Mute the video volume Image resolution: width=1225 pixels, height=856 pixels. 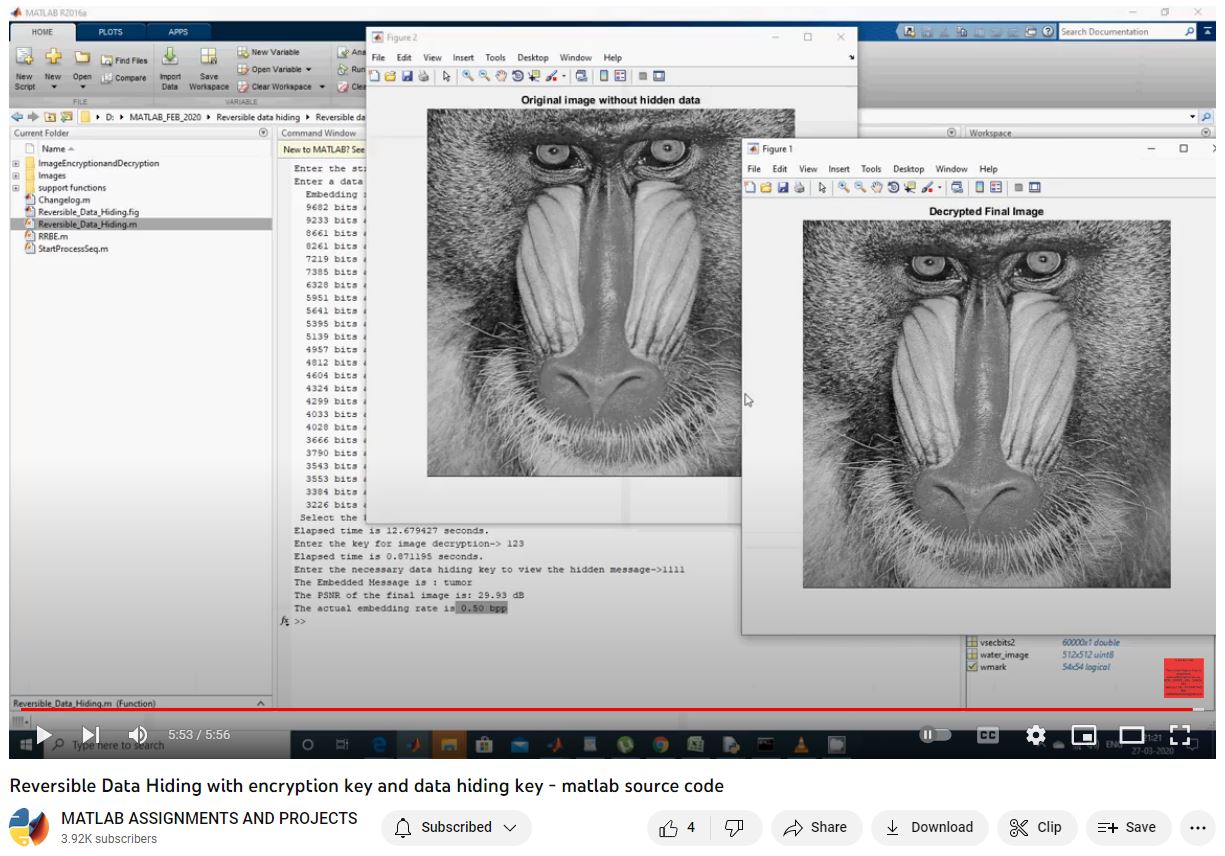[138, 735]
